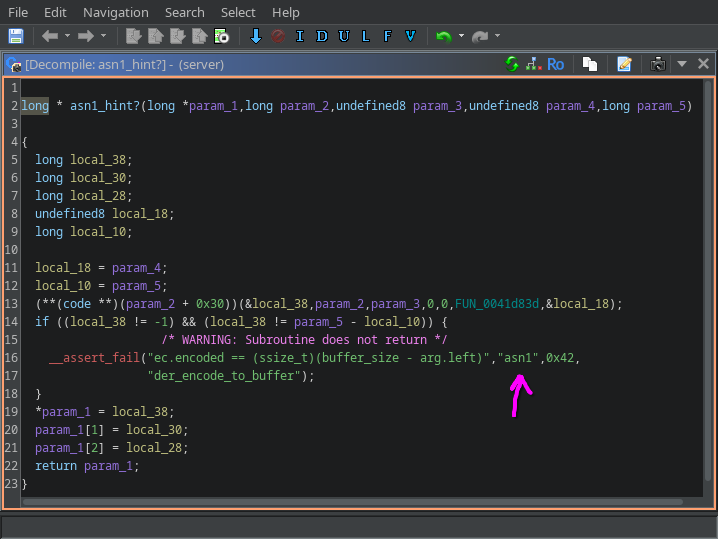This screenshot has width=718, height=539.
Task: Click the camera snapshot icon
Action: (658, 64)
